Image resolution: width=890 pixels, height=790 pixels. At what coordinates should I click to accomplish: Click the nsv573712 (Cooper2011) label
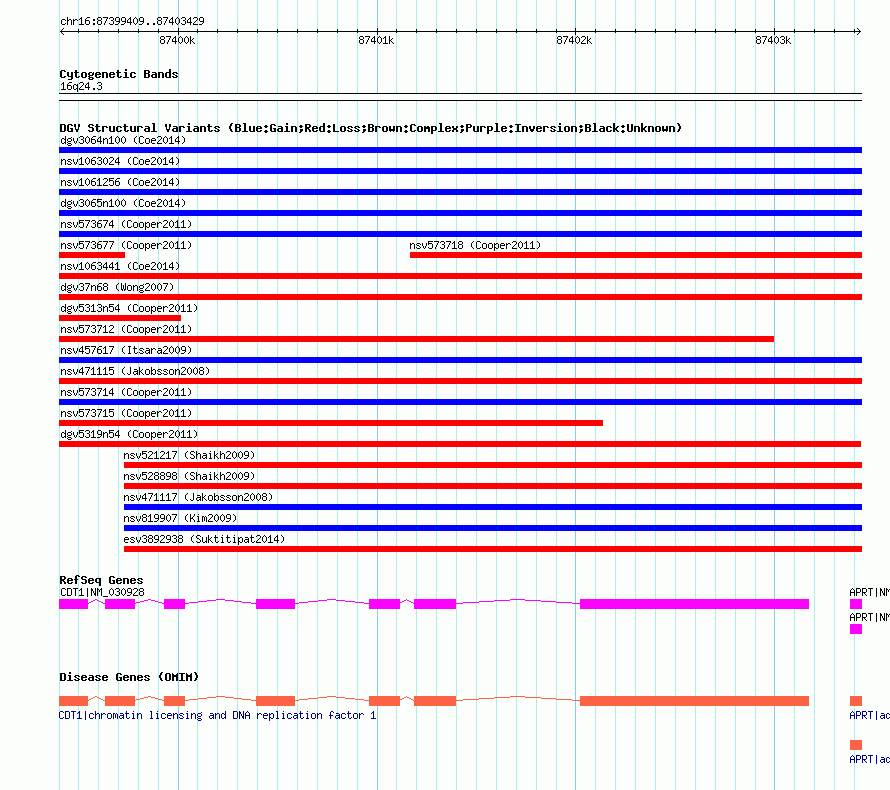click(126, 329)
